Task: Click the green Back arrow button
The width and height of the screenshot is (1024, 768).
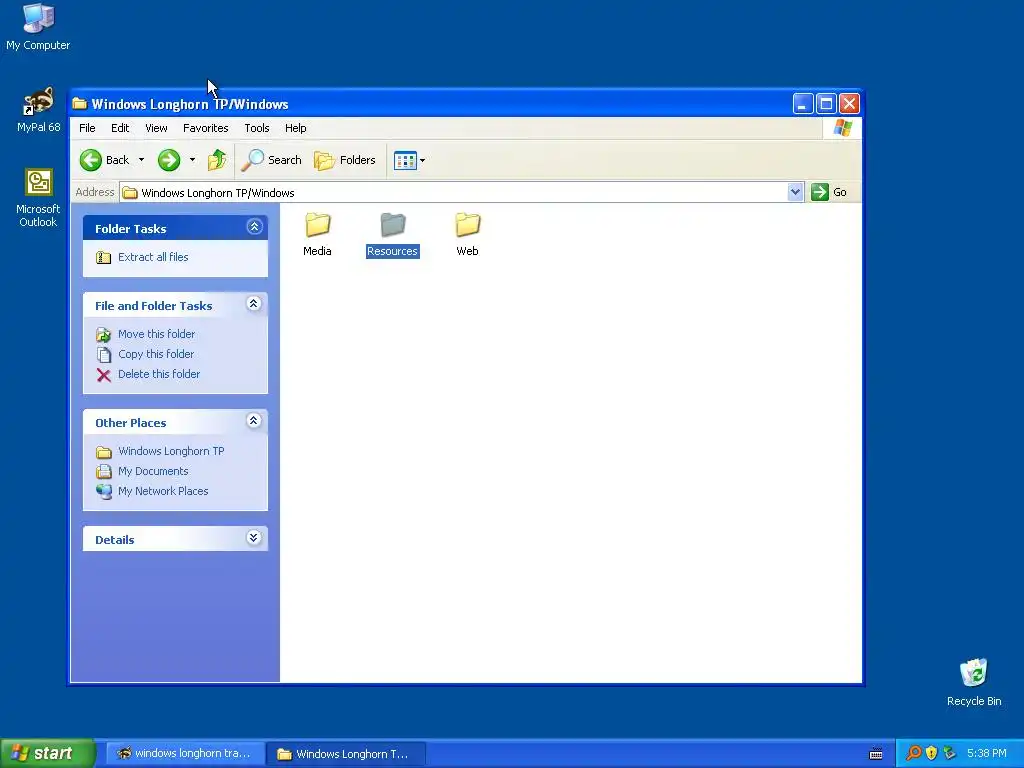Action: tap(91, 160)
